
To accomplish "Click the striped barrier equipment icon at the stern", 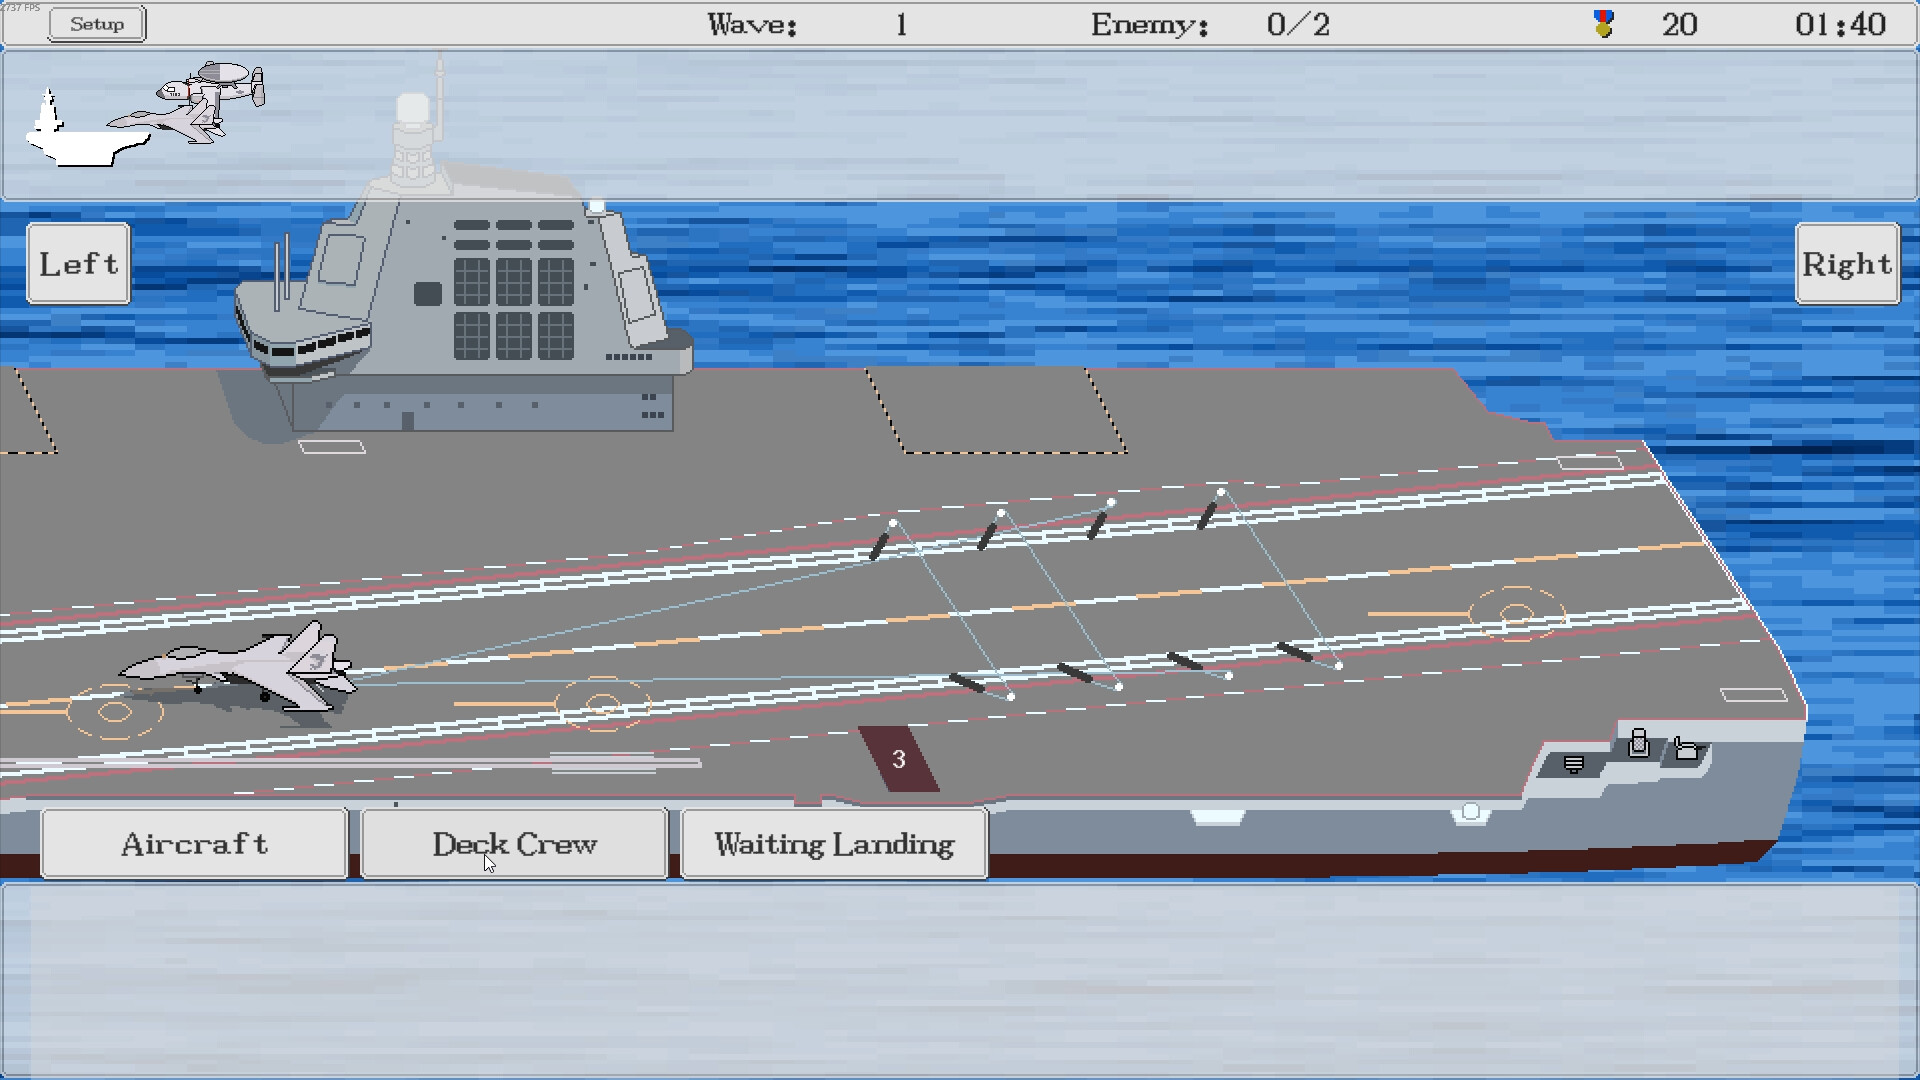I will pos(1574,765).
